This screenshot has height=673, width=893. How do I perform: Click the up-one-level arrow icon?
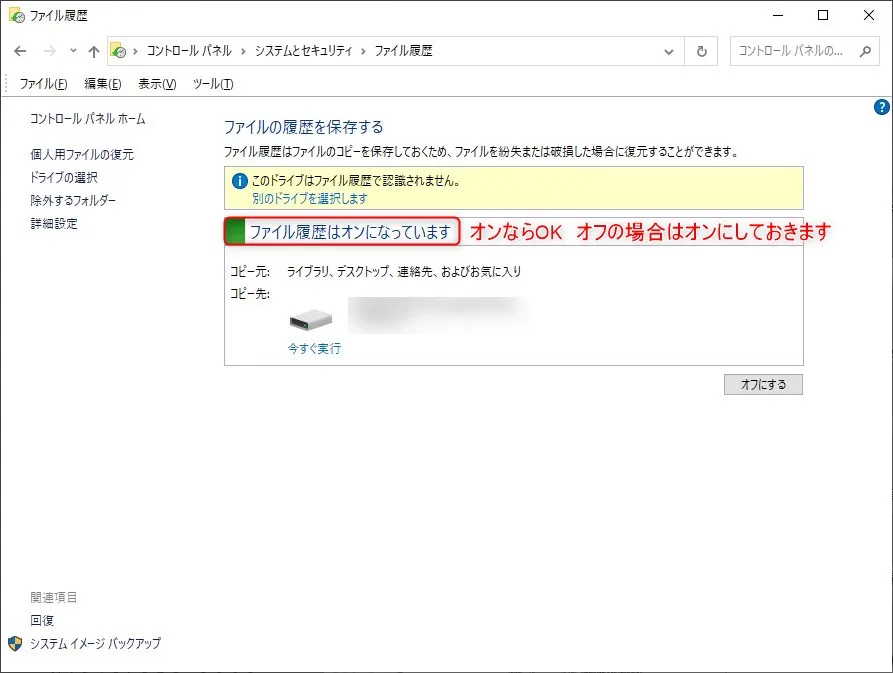click(x=94, y=51)
